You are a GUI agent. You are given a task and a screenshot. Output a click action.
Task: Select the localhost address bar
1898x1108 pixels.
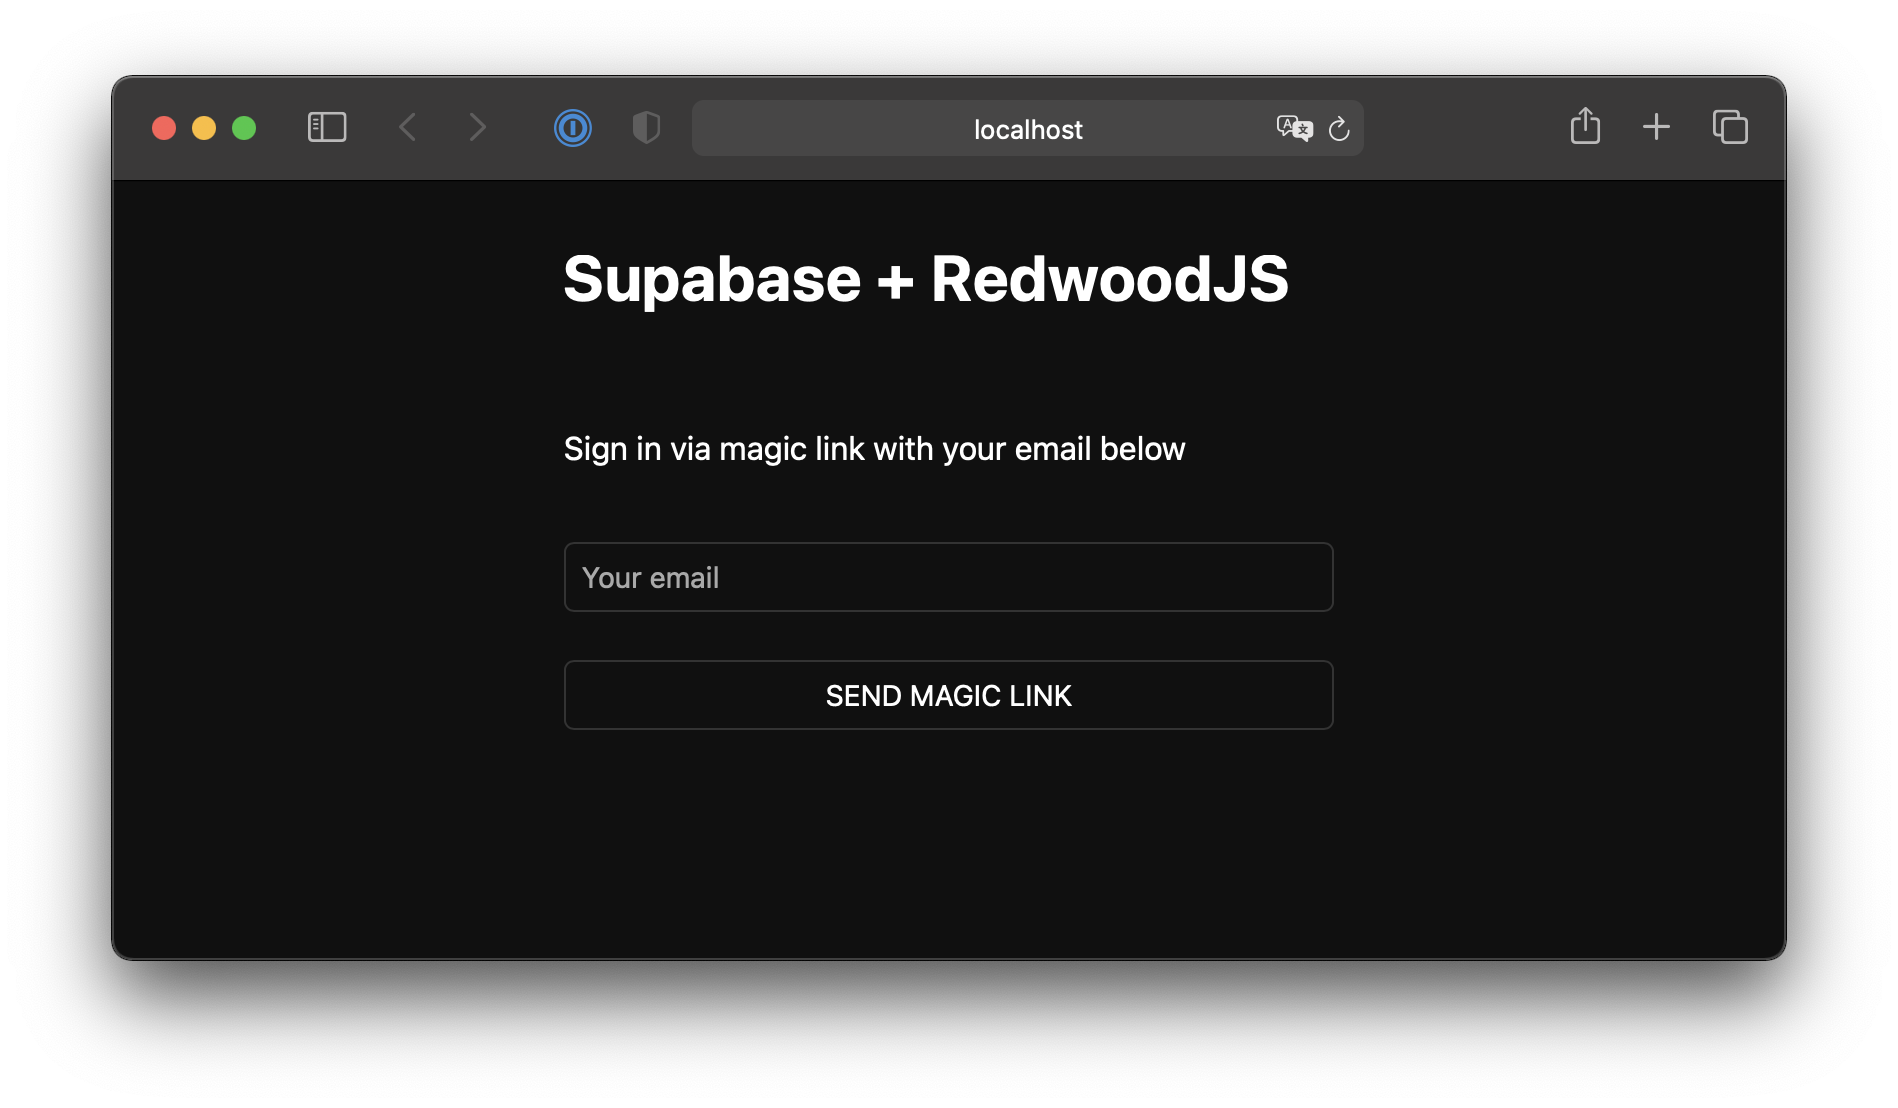pos(1027,128)
